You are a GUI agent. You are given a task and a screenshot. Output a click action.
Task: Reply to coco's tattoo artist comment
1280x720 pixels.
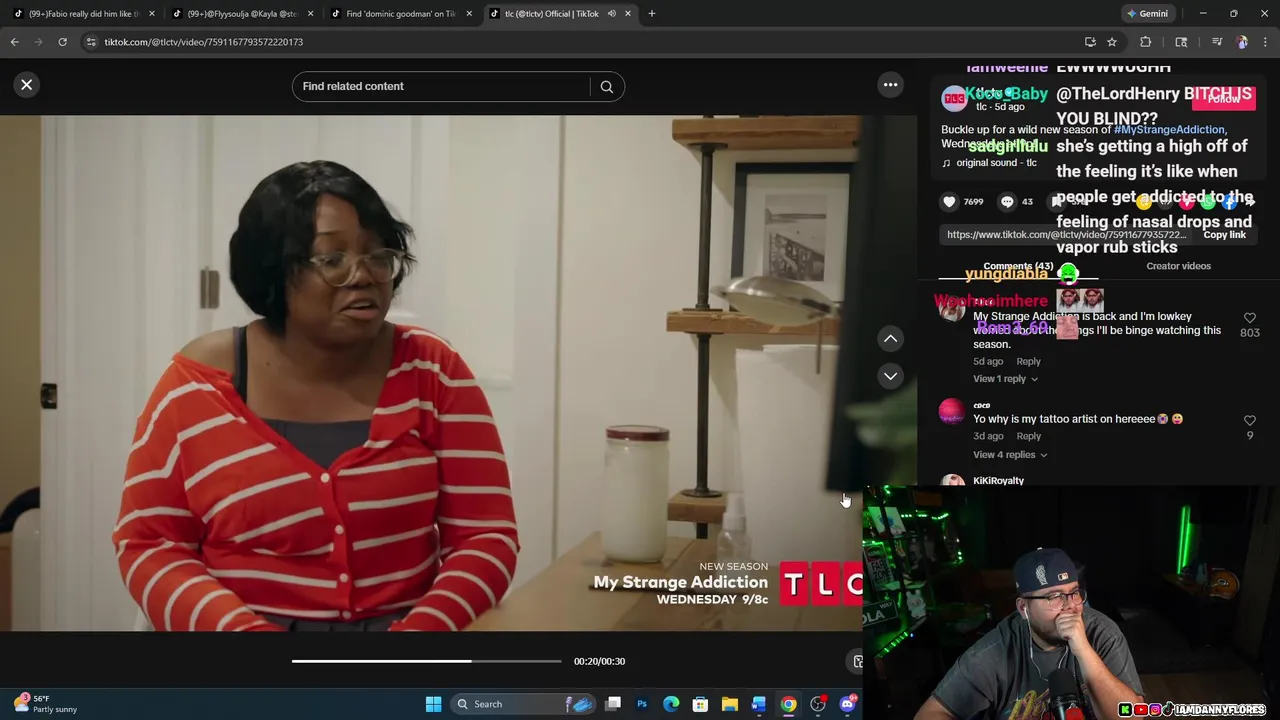coord(1028,437)
